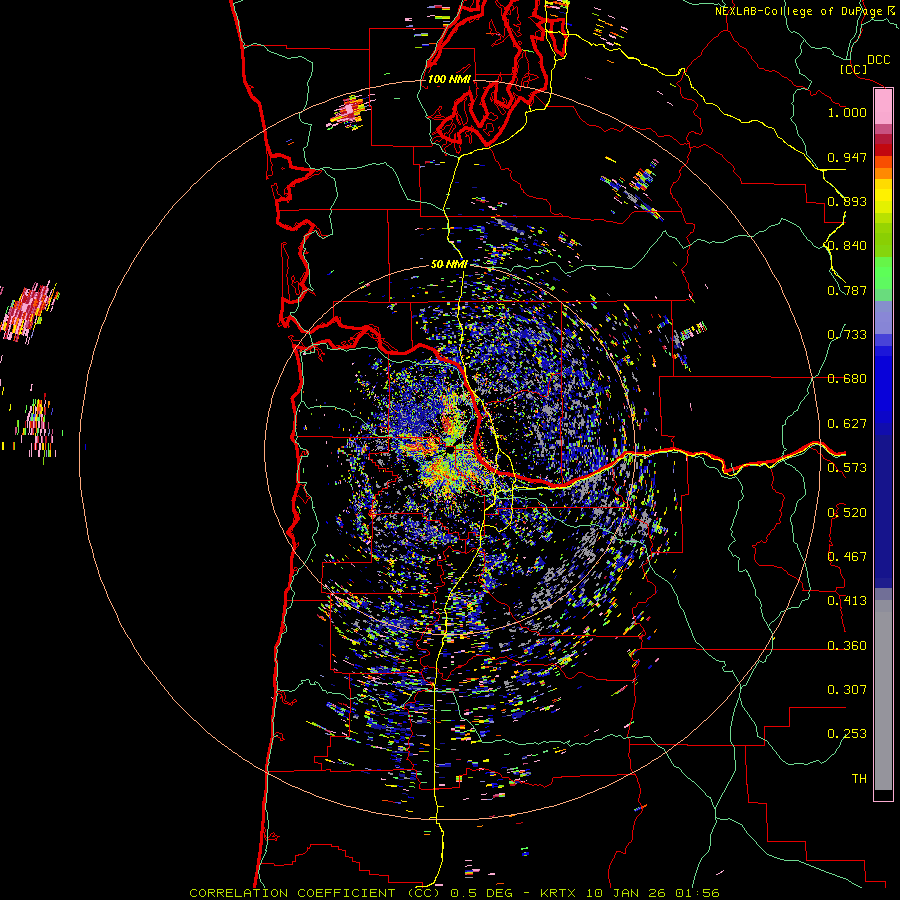Click the 'TH' threshold label on legend

[x=859, y=779]
